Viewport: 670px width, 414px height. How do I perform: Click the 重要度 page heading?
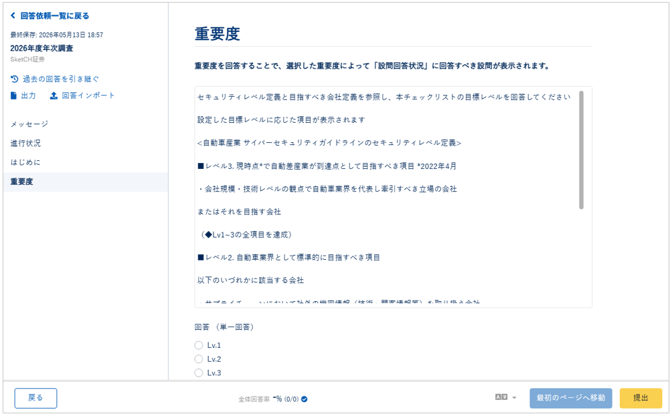coord(217,34)
